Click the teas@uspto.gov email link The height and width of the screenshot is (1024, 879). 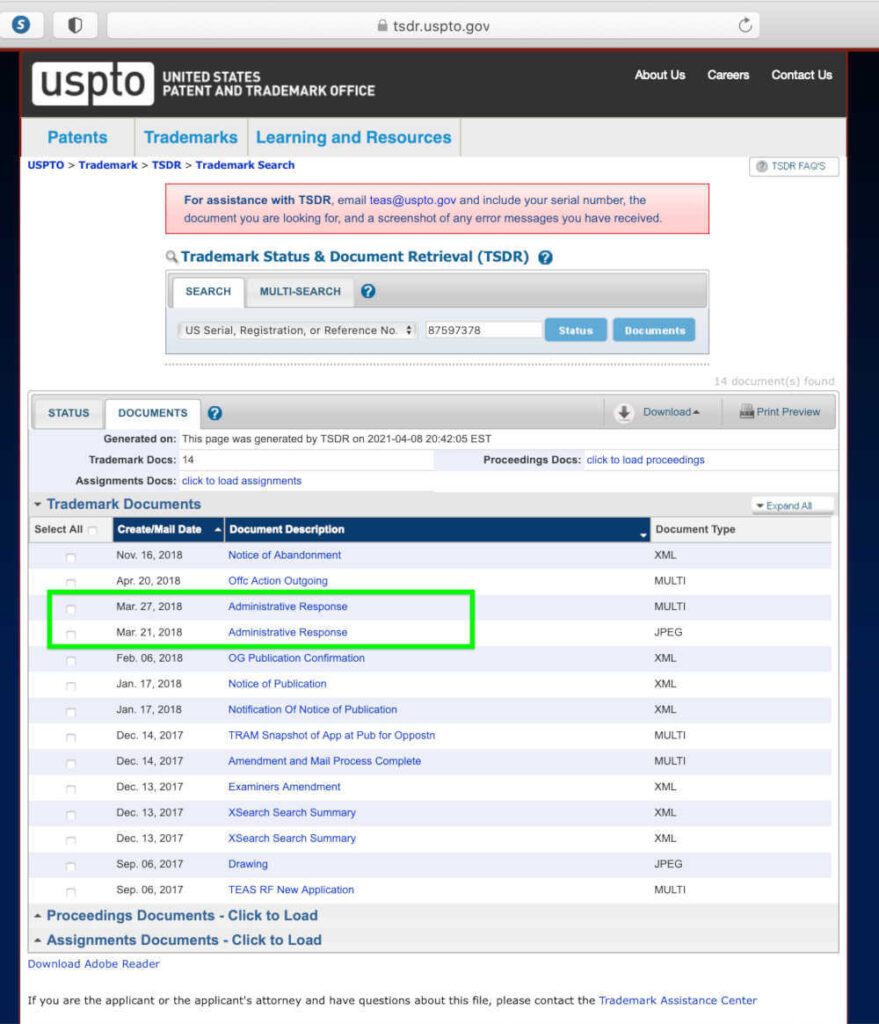(413, 200)
